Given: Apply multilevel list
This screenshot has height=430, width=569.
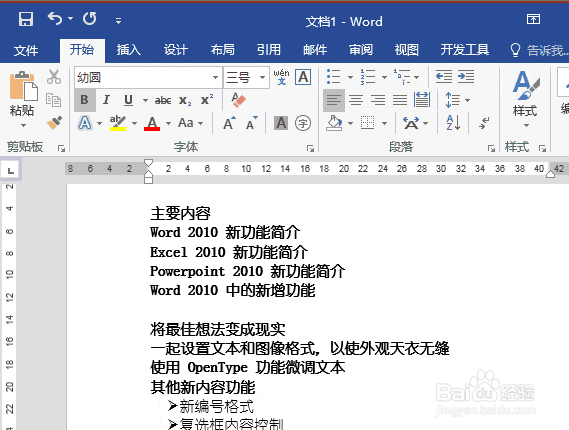Looking at the screenshot, I should 402,77.
